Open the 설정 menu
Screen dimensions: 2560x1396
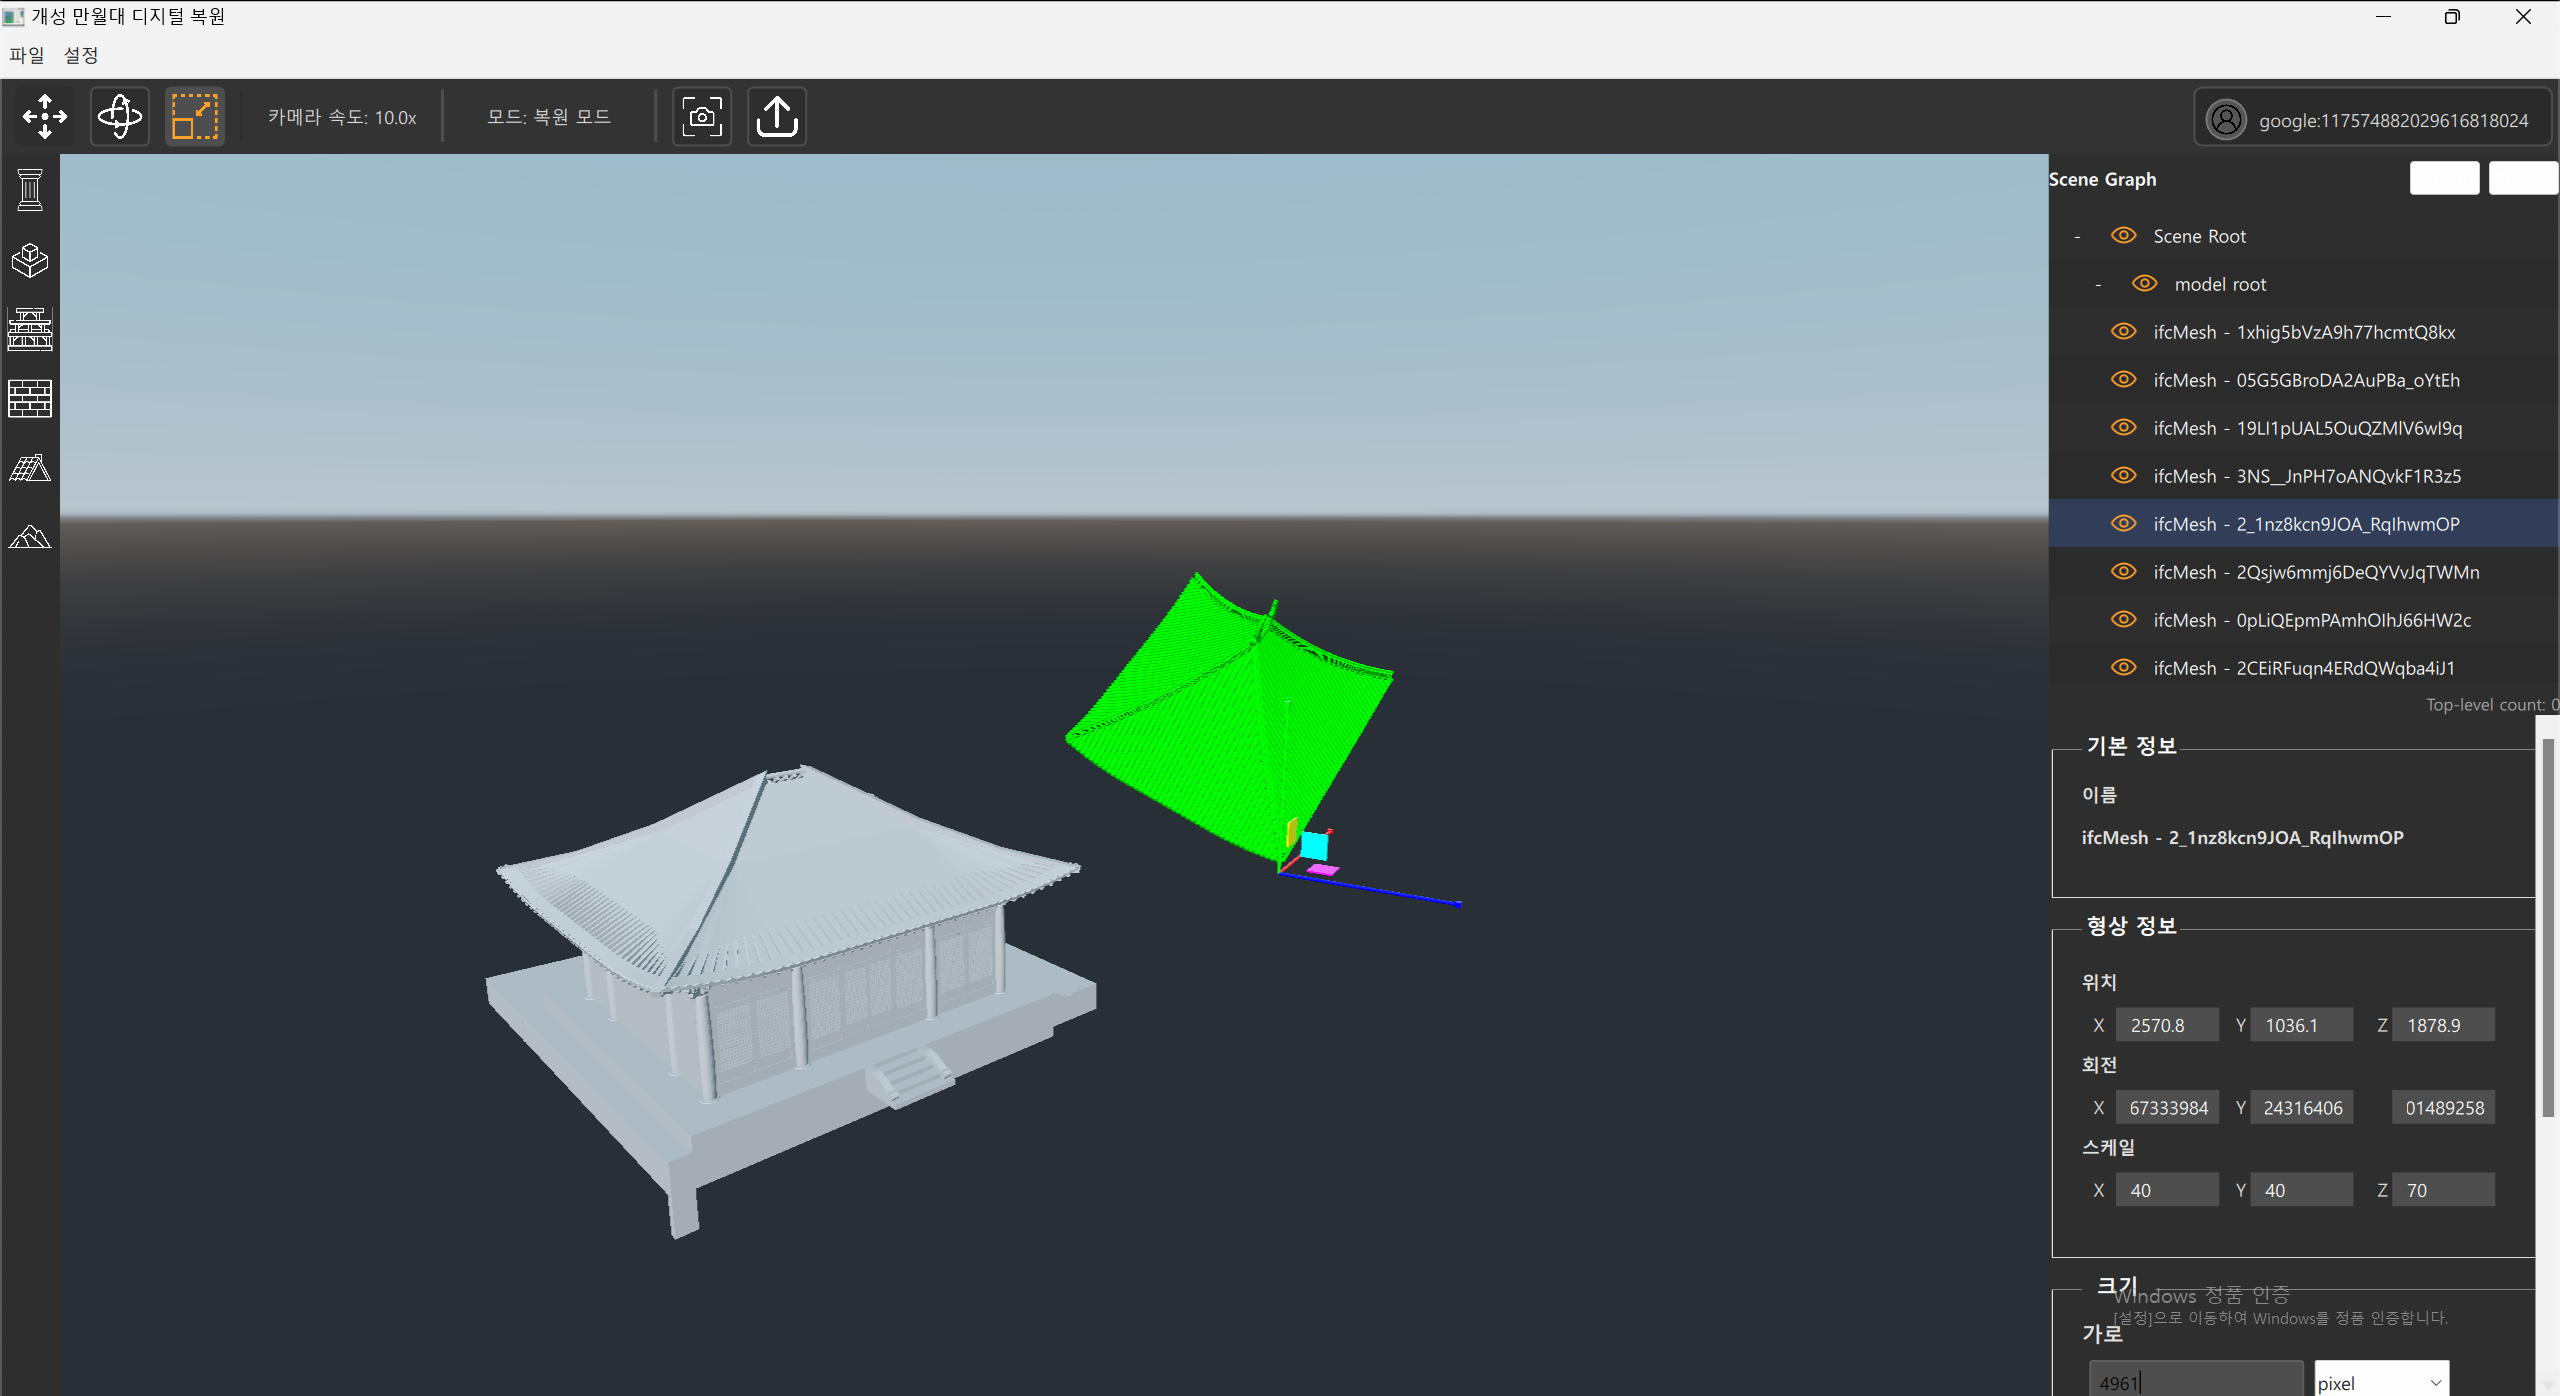click(x=81, y=55)
